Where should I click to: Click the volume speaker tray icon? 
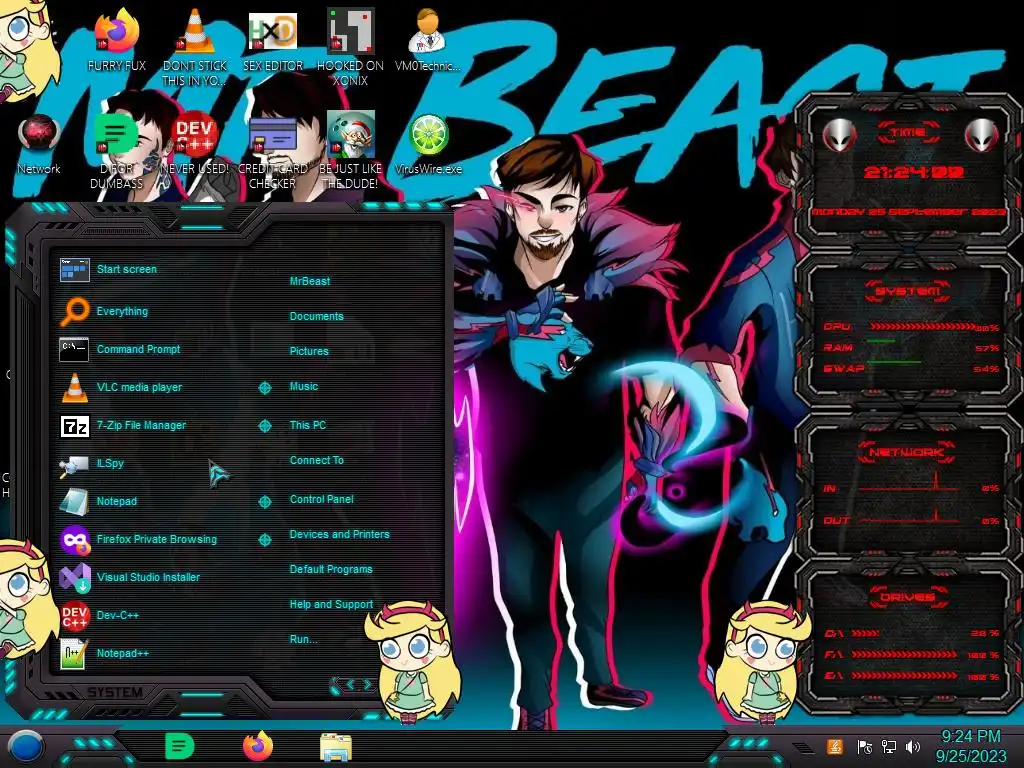913,746
